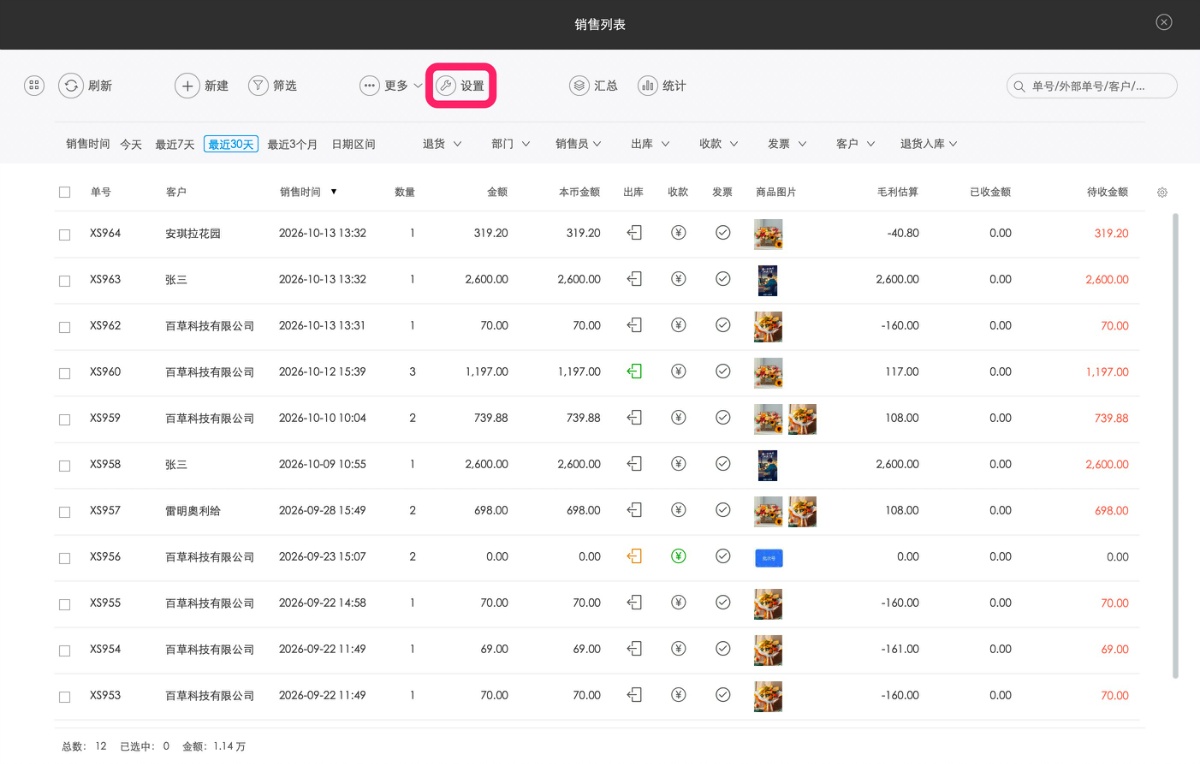This screenshot has width=1200, height=764.
Task: Open the 日期区间 date range picker
Action: pyautogui.click(x=353, y=144)
